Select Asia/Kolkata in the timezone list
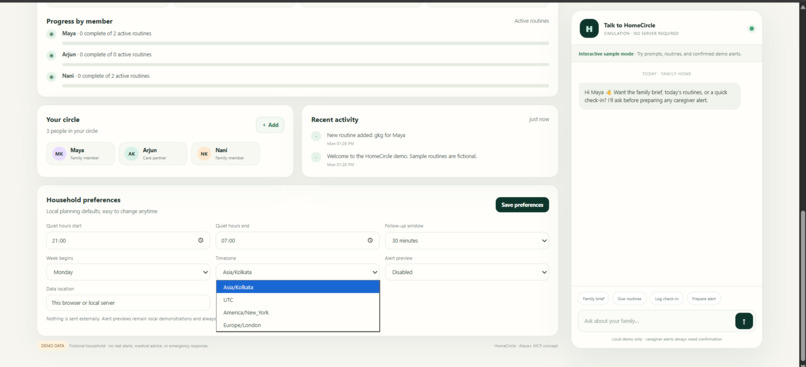Viewport: 806px width, 367px height. [x=298, y=287]
